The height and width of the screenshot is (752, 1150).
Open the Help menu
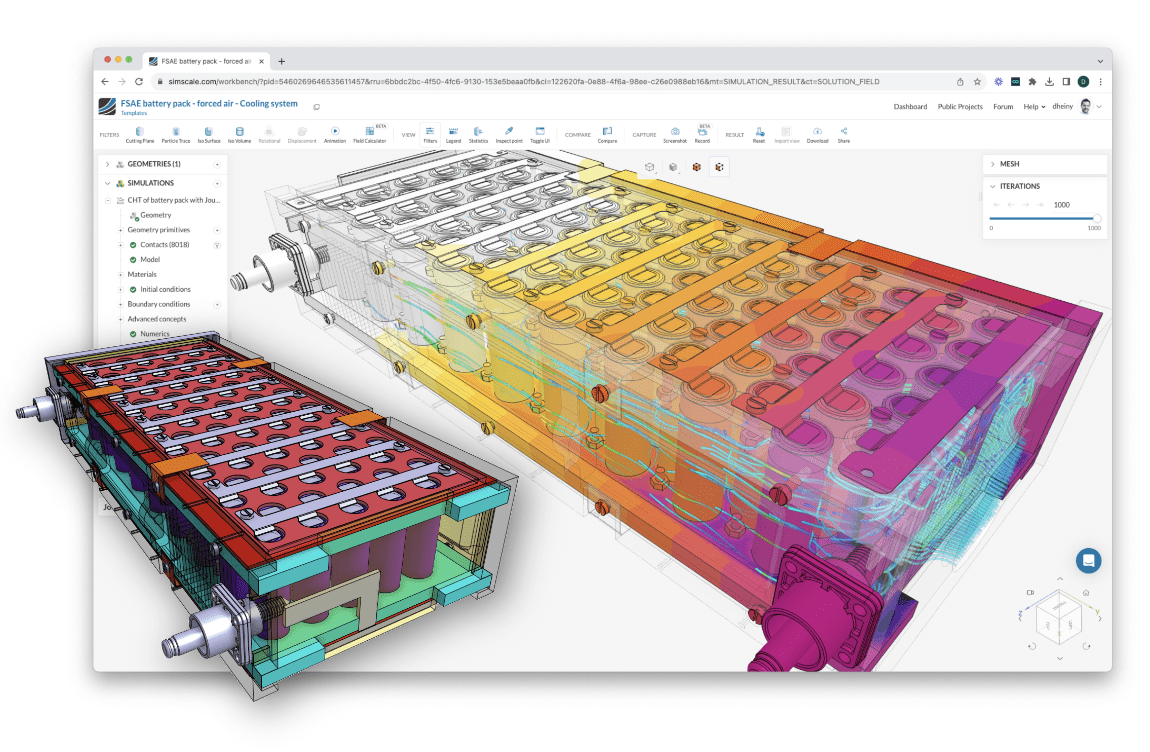[1033, 107]
